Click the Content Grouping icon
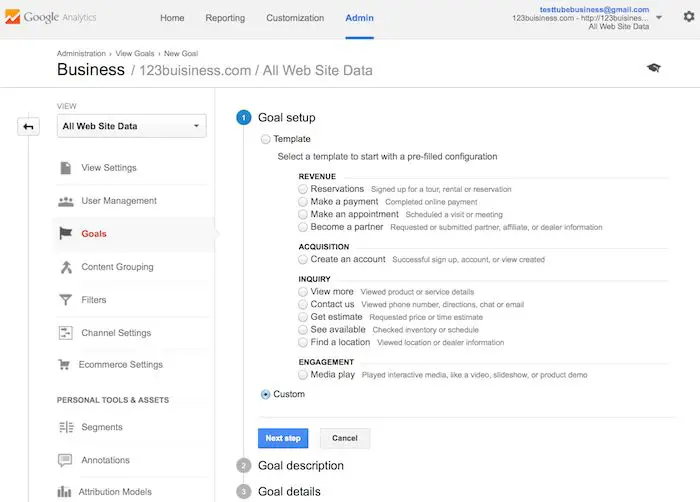 (x=65, y=267)
